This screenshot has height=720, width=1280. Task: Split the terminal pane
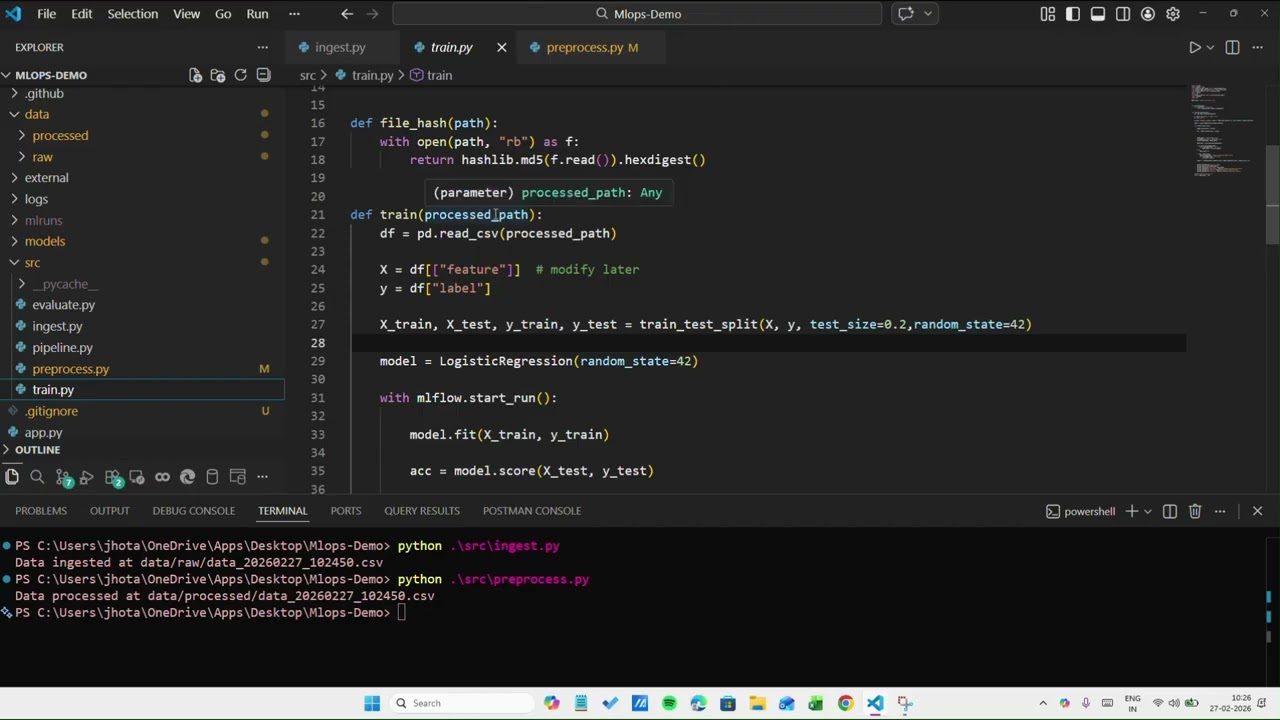1169,511
